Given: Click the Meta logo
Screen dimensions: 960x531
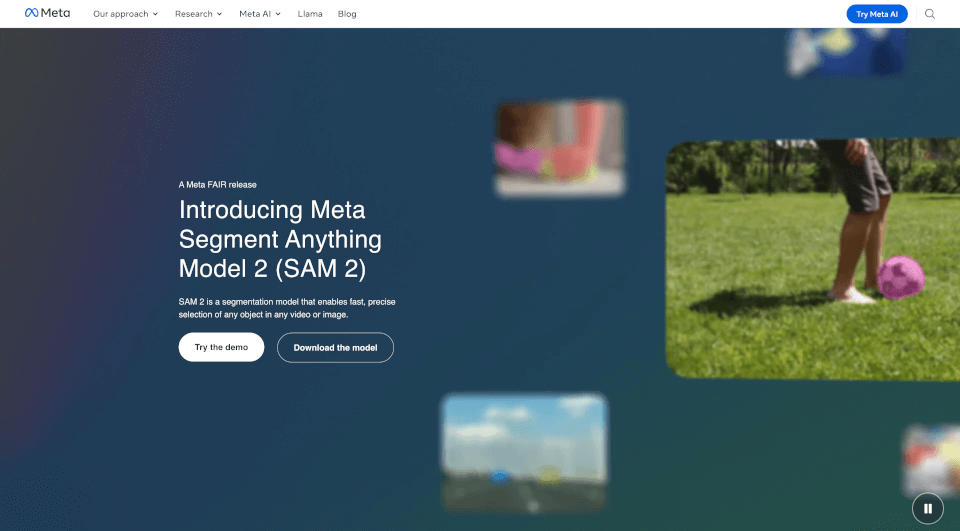Looking at the screenshot, I should coord(47,13).
